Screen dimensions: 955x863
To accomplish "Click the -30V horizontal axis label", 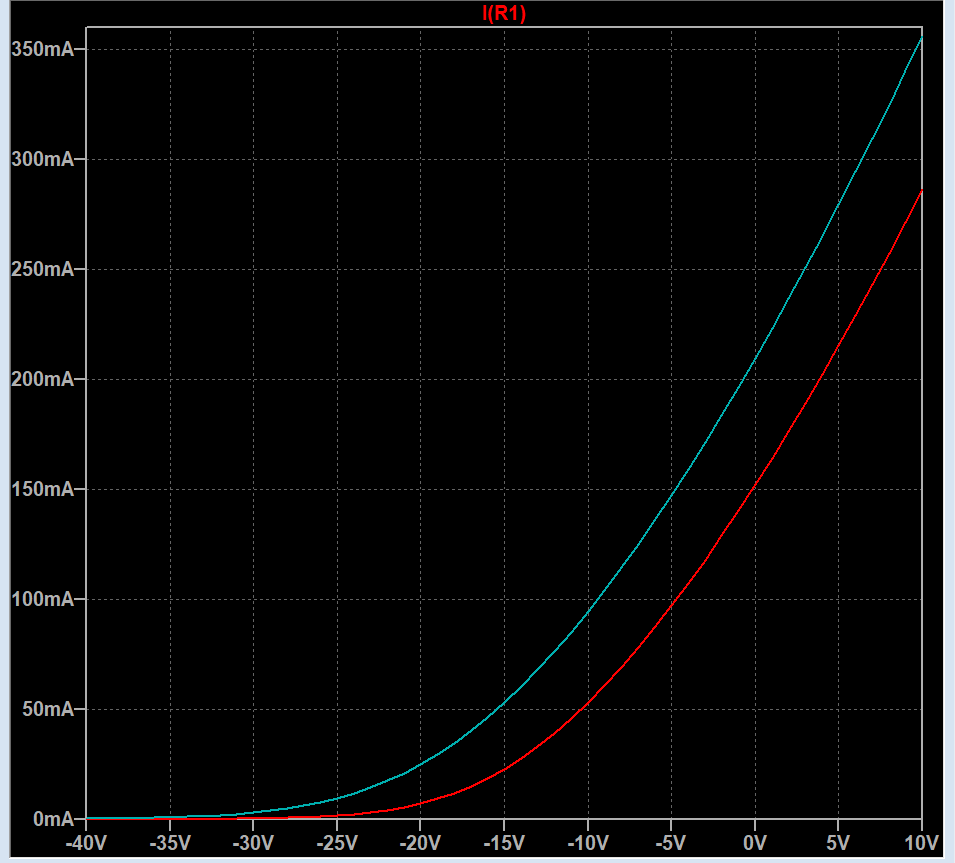I will (253, 844).
